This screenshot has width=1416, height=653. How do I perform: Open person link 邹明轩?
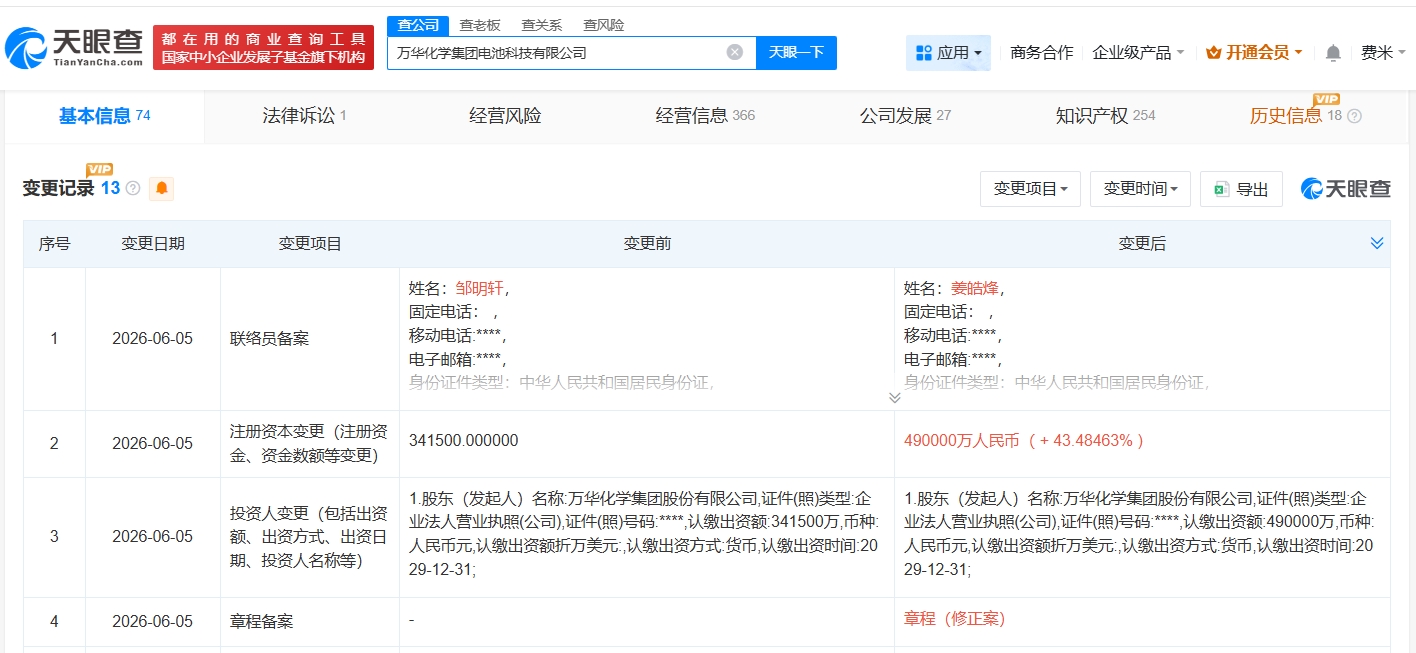point(480,288)
